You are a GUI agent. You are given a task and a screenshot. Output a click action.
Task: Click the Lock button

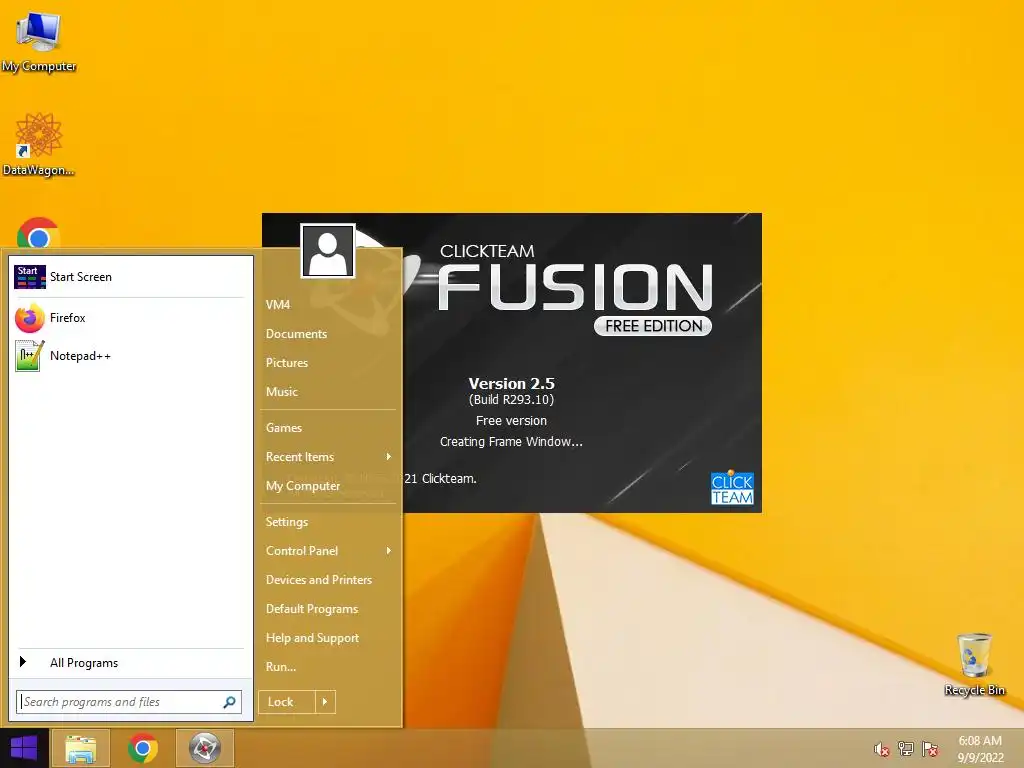[x=287, y=702]
